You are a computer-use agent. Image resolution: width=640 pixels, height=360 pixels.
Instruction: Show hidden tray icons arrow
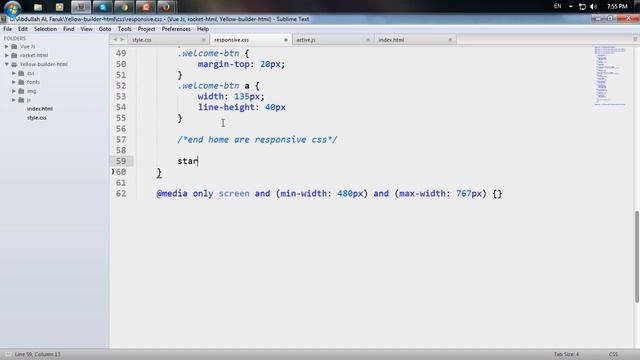pos(571,7)
